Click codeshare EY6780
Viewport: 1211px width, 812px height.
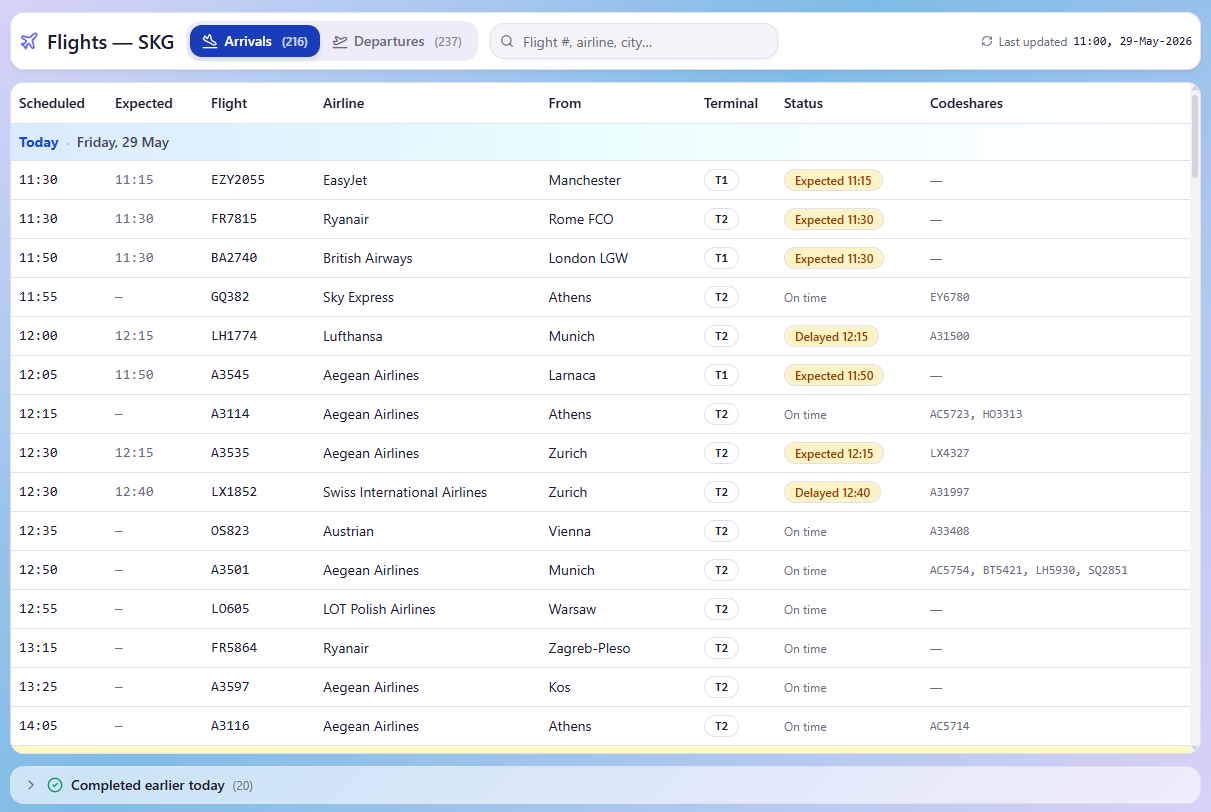949,298
